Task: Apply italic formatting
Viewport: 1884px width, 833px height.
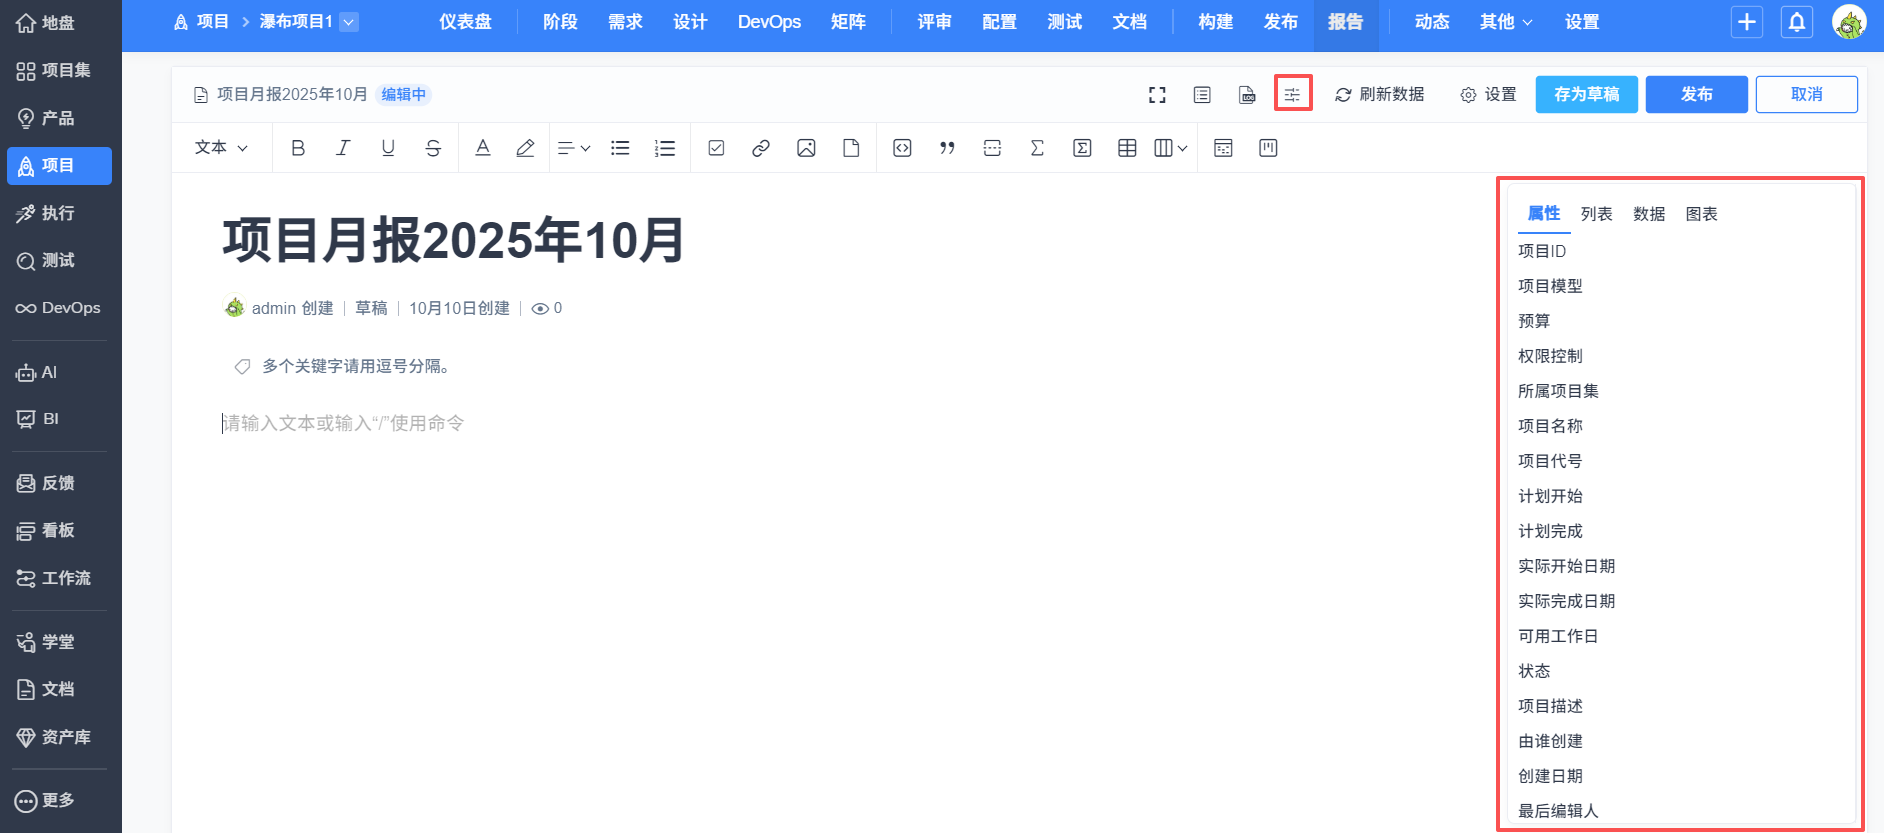Action: coord(343,148)
